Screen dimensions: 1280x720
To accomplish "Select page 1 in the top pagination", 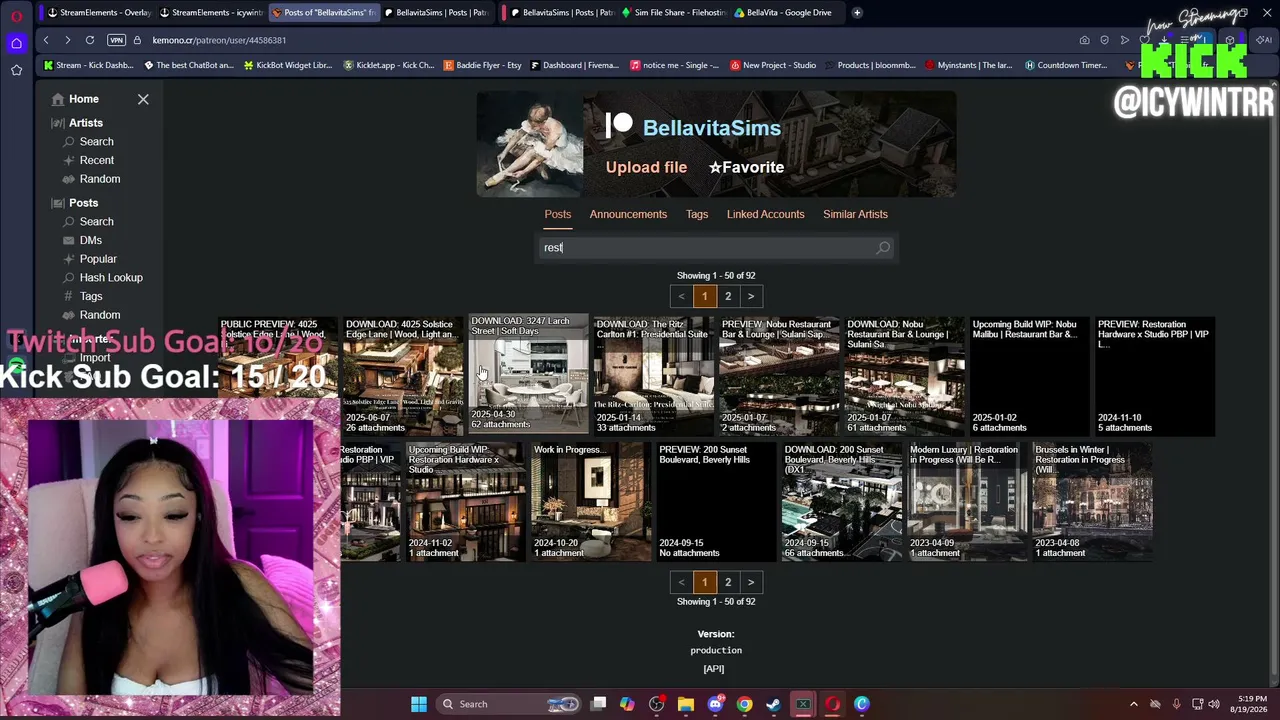I will [704, 296].
